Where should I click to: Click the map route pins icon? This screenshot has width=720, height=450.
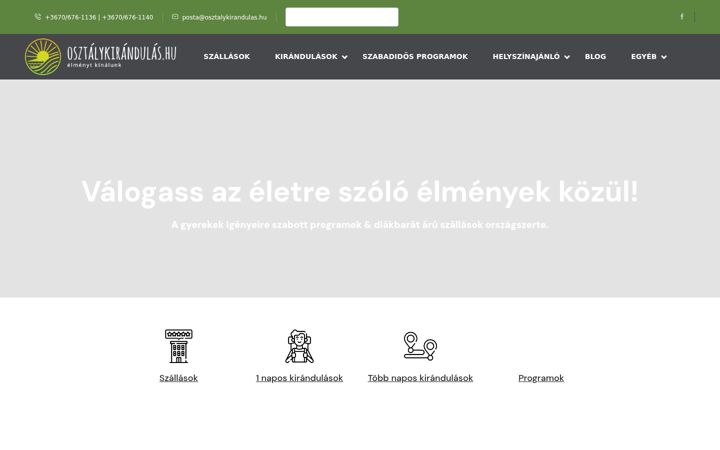point(420,346)
